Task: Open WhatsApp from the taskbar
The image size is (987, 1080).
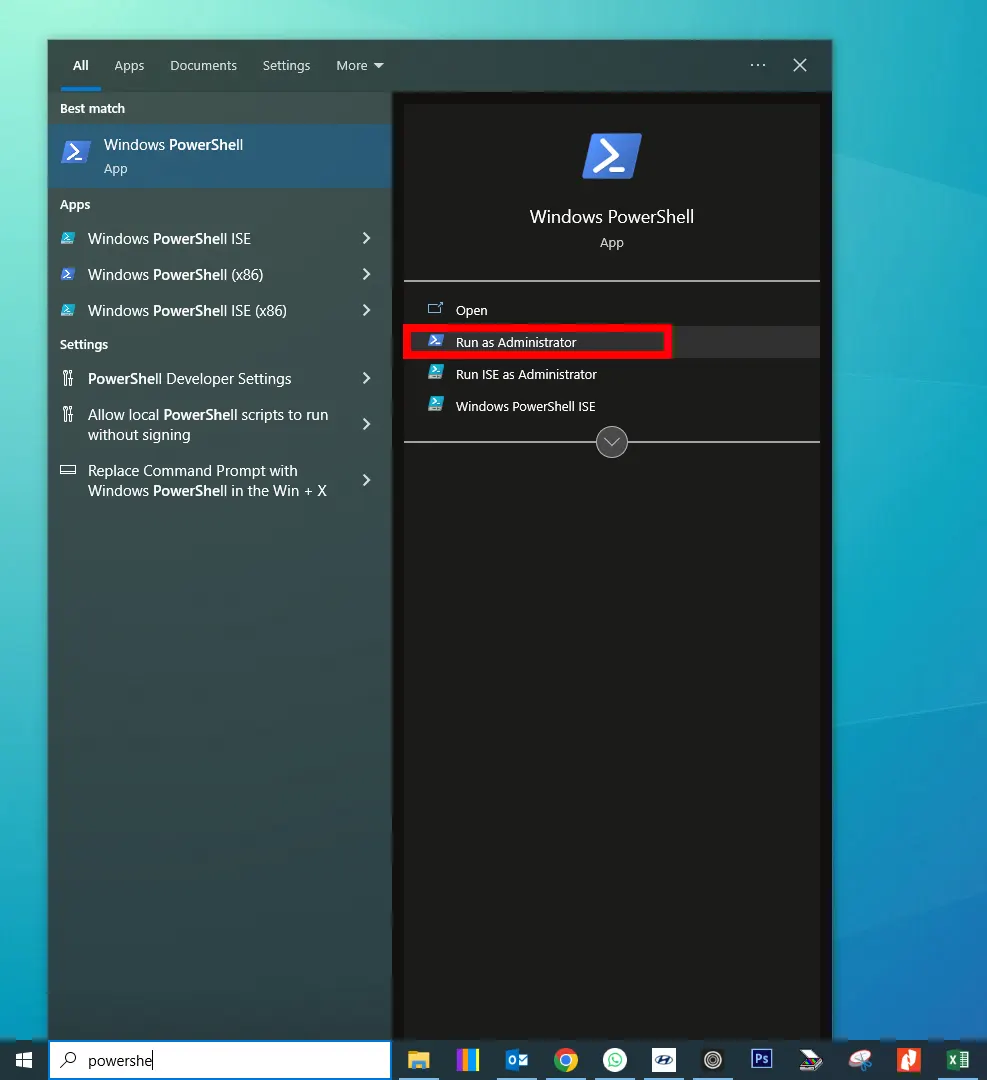Action: click(614, 1060)
